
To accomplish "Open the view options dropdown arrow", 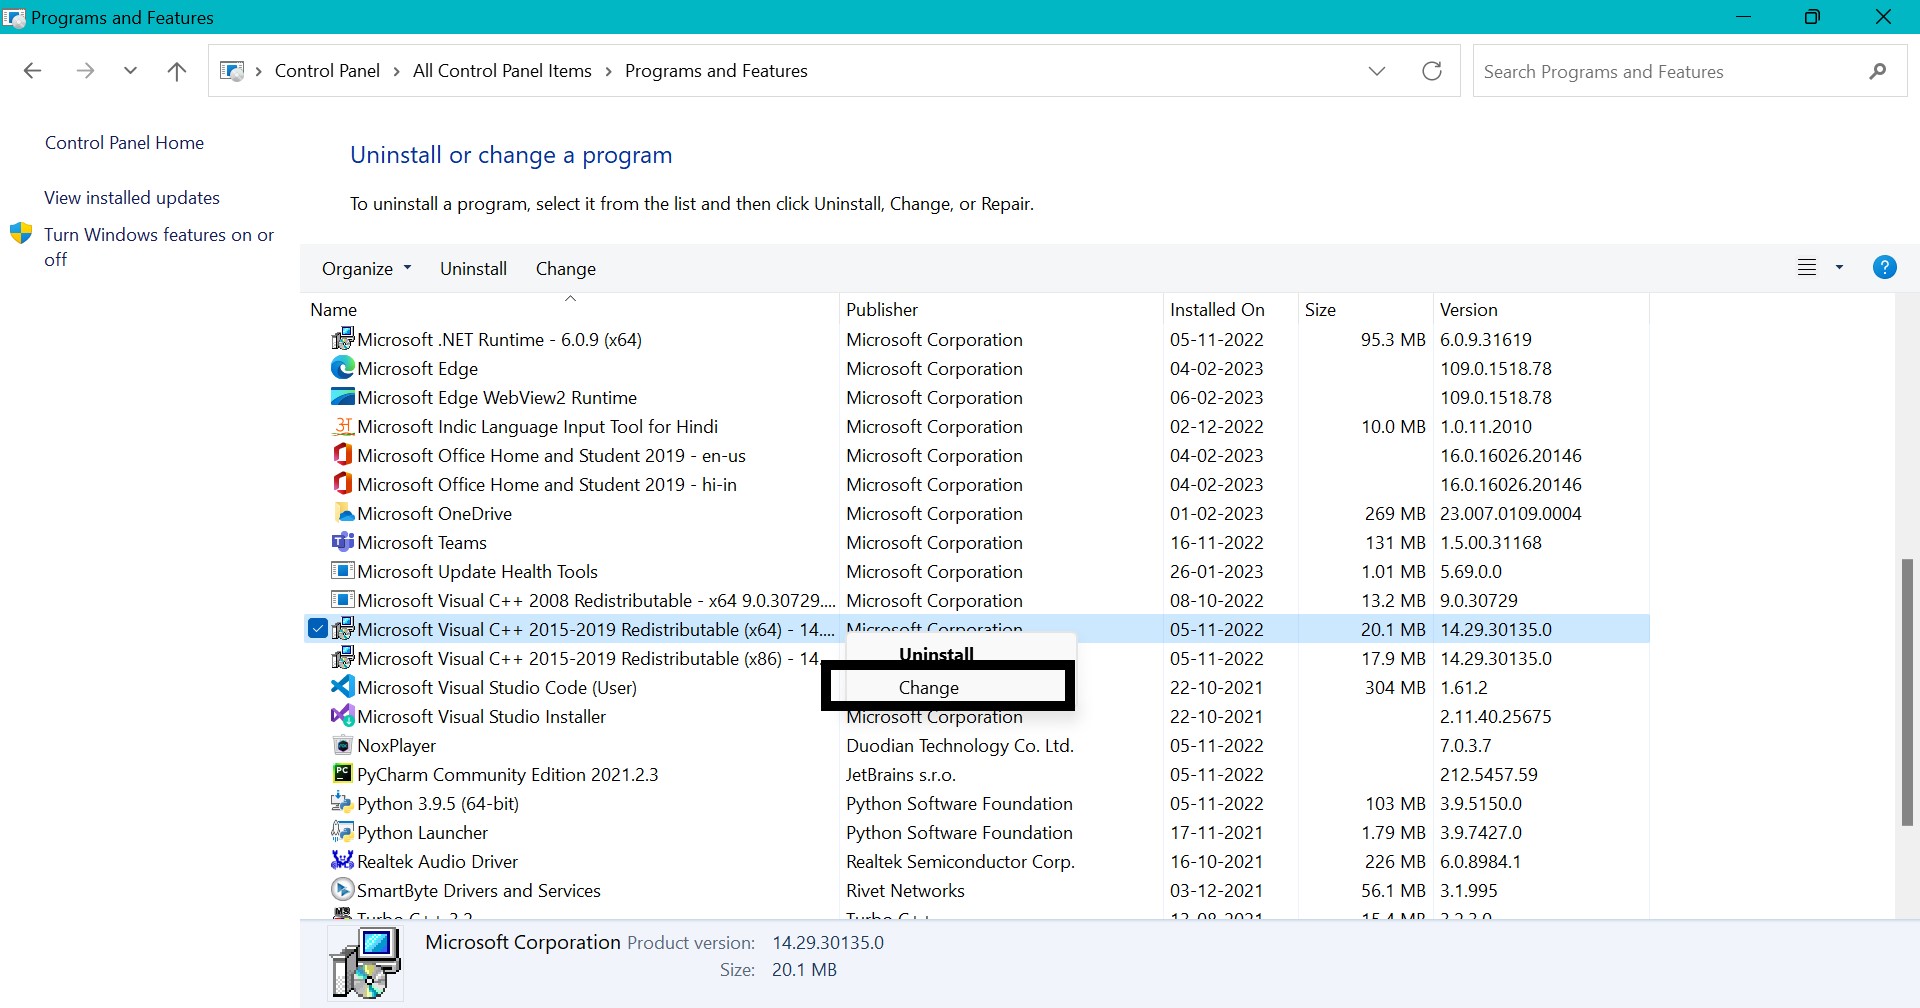I will click(x=1839, y=267).
